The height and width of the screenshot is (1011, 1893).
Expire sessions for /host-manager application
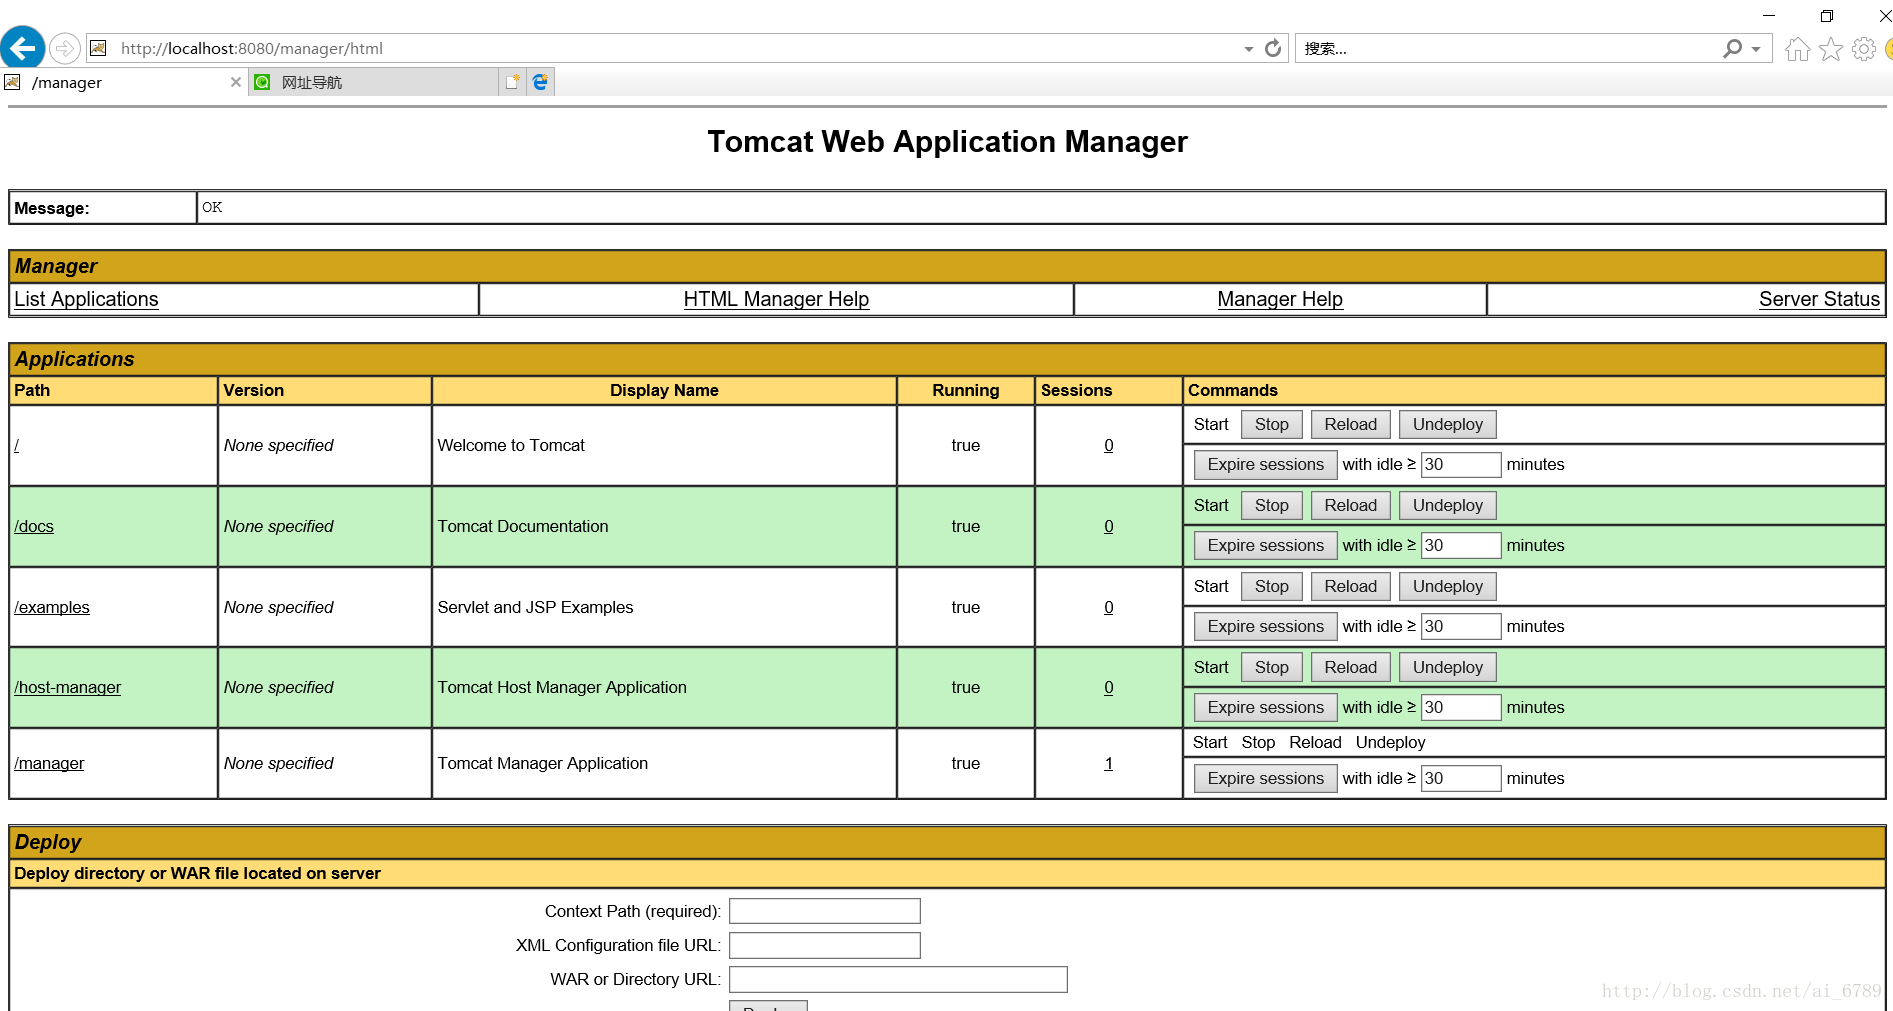click(1265, 707)
